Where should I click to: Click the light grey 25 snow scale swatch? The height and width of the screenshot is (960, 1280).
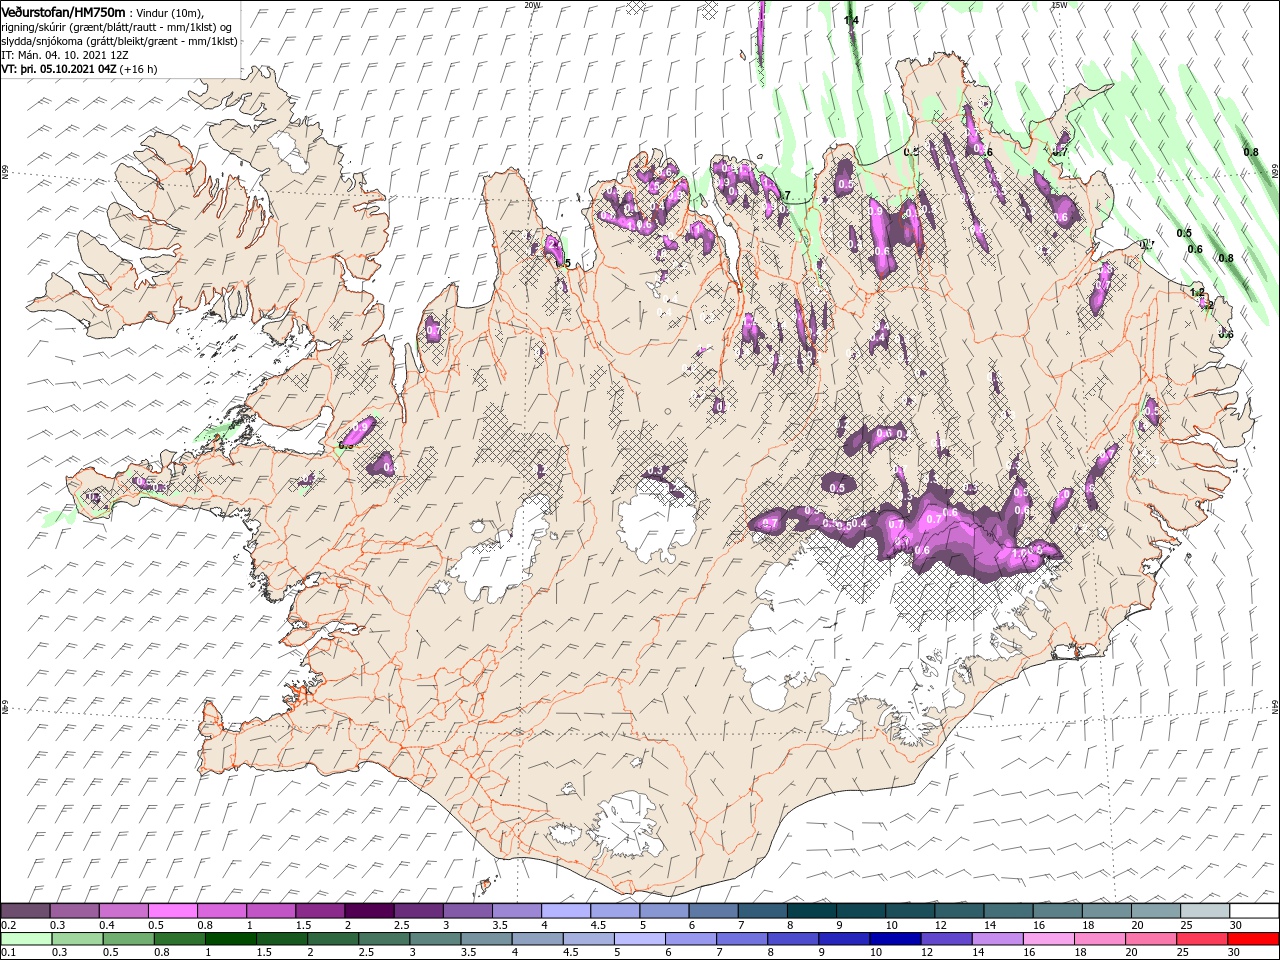(1204, 910)
